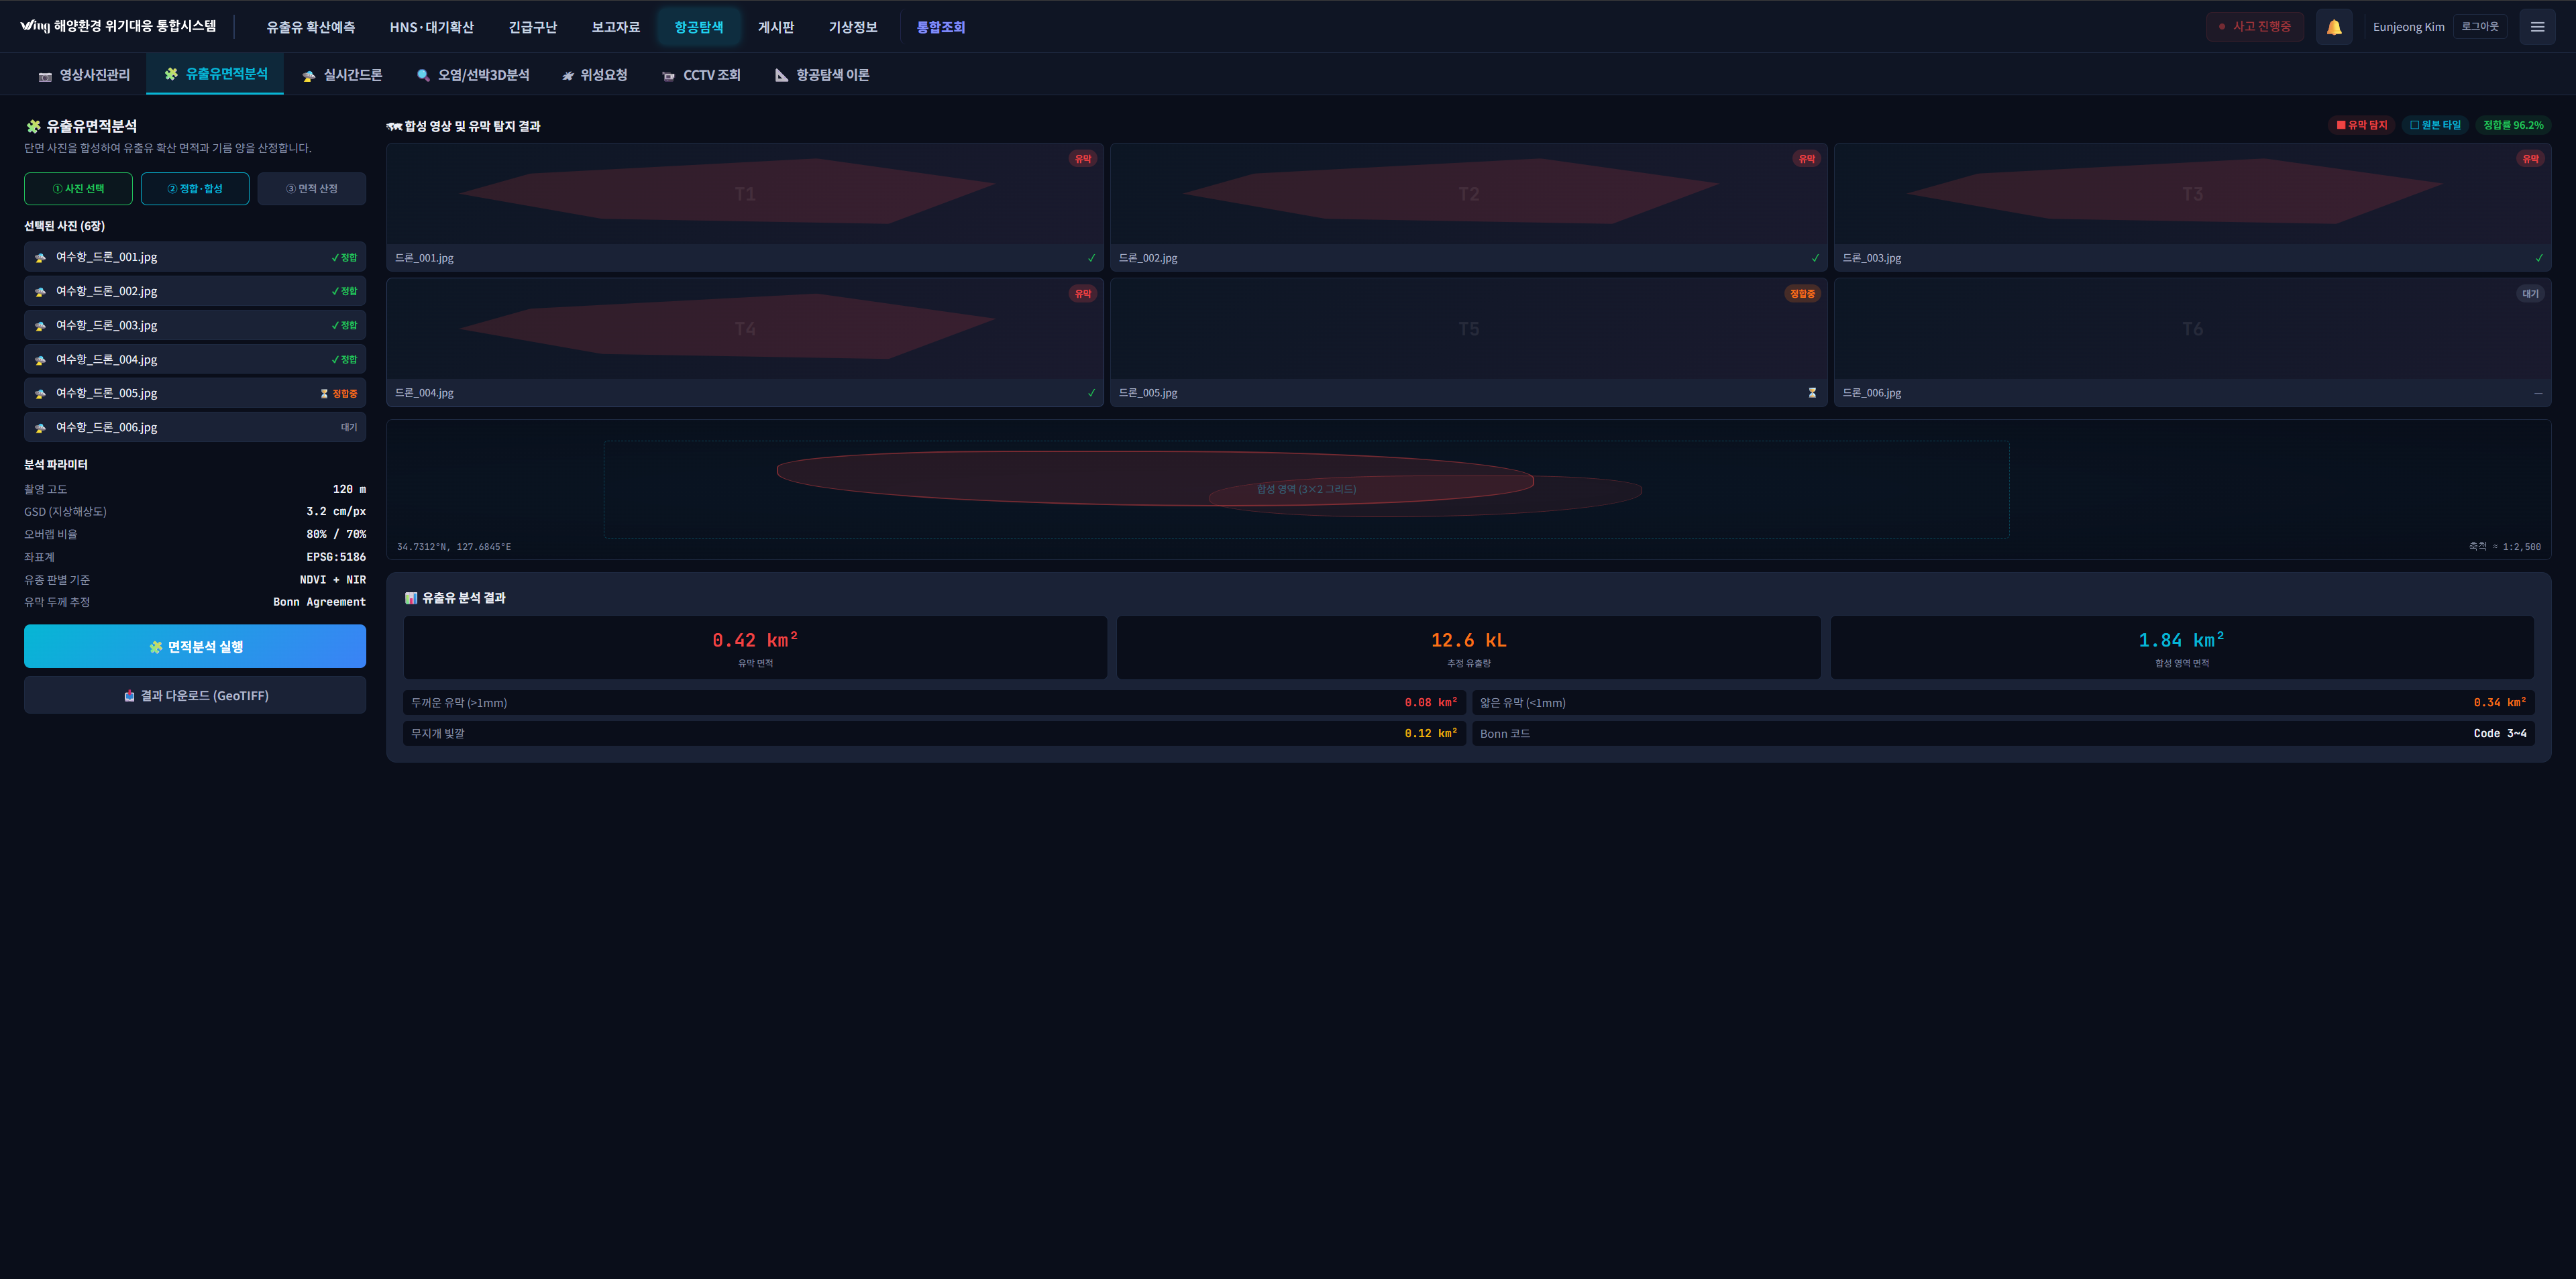This screenshot has width=2576, height=1279.
Task: Select step ① 사진 선택
Action: 78,189
